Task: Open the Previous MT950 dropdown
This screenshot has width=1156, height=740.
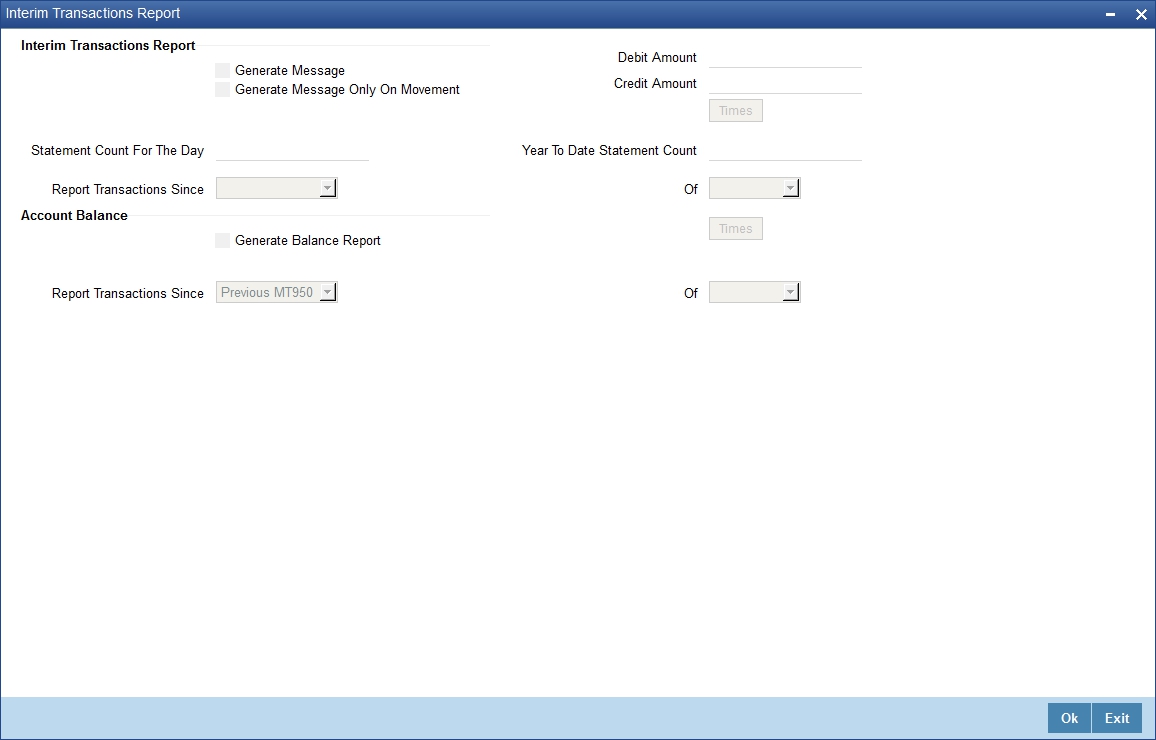Action: [276, 292]
